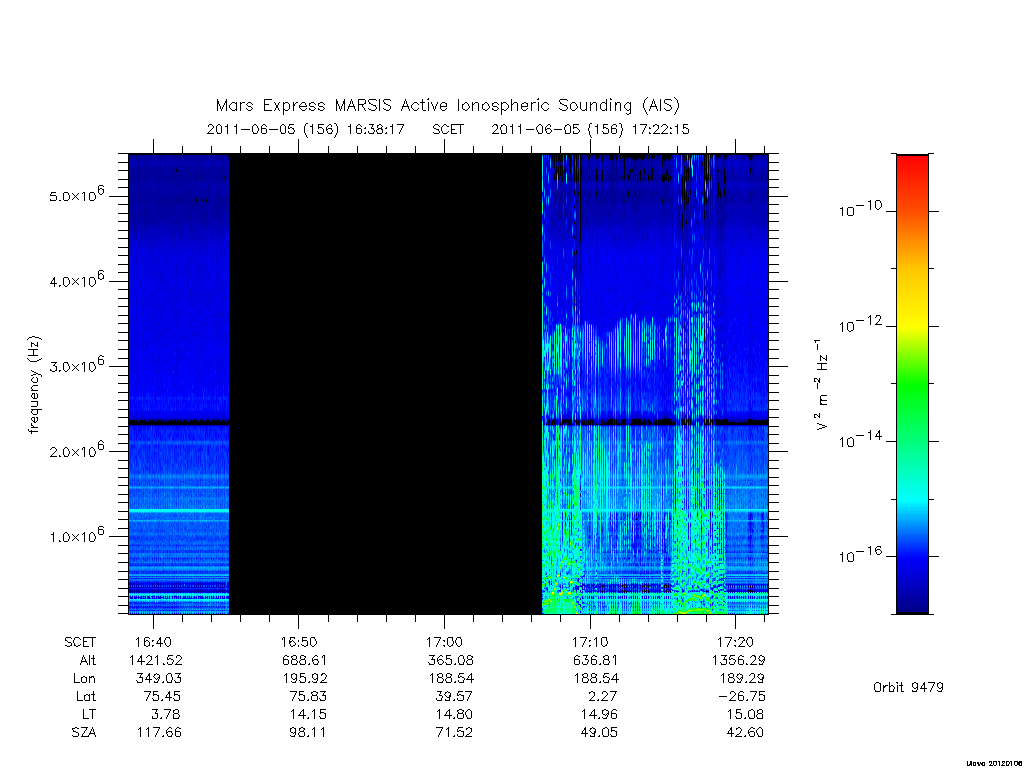Click altitude value 636.81
1024x768 pixels.
click(x=595, y=661)
